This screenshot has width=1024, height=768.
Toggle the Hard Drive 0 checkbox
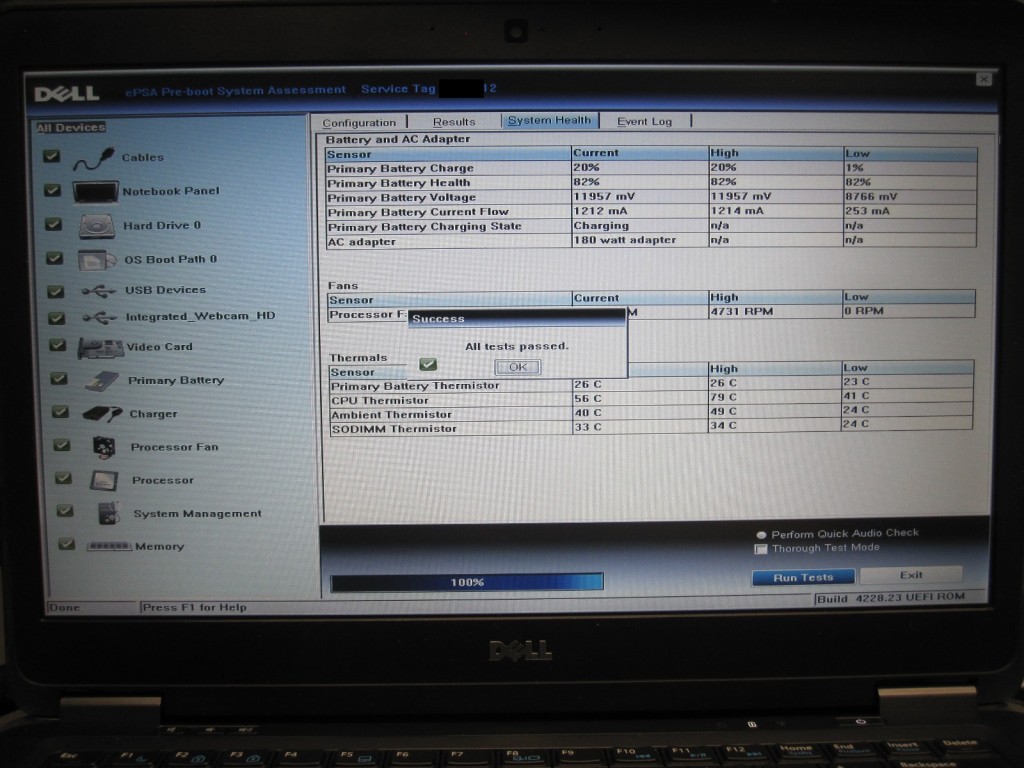pyautogui.click(x=54, y=224)
